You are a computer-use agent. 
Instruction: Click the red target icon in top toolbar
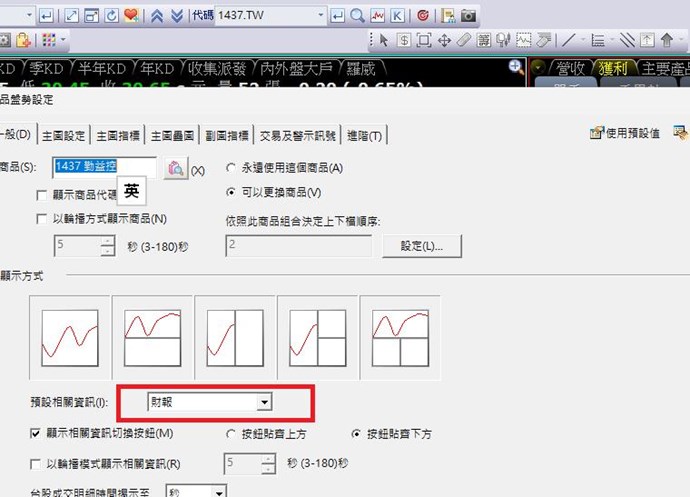coord(421,16)
